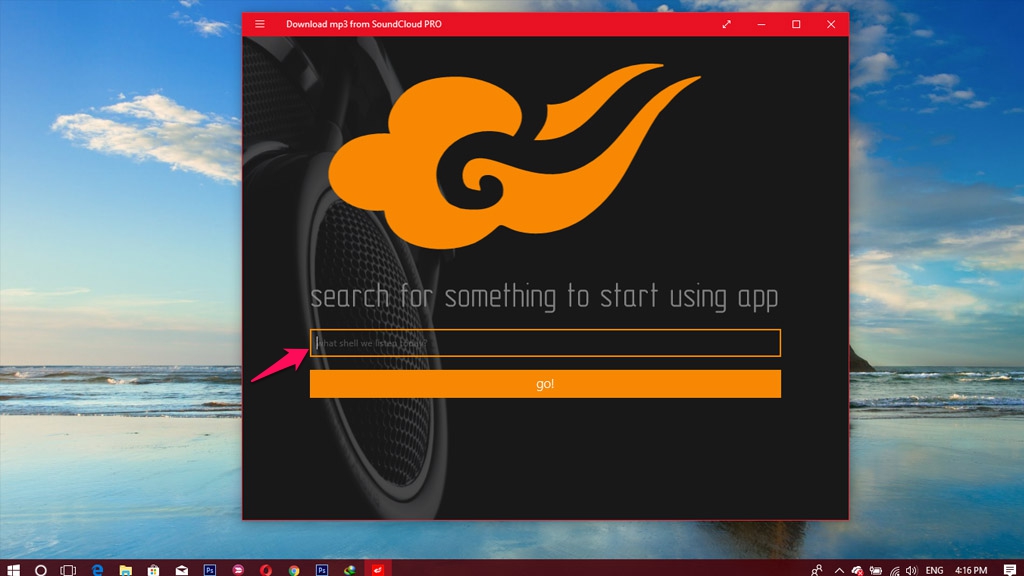Open the volume control tray icon
The image size is (1024, 576).
tap(912, 570)
